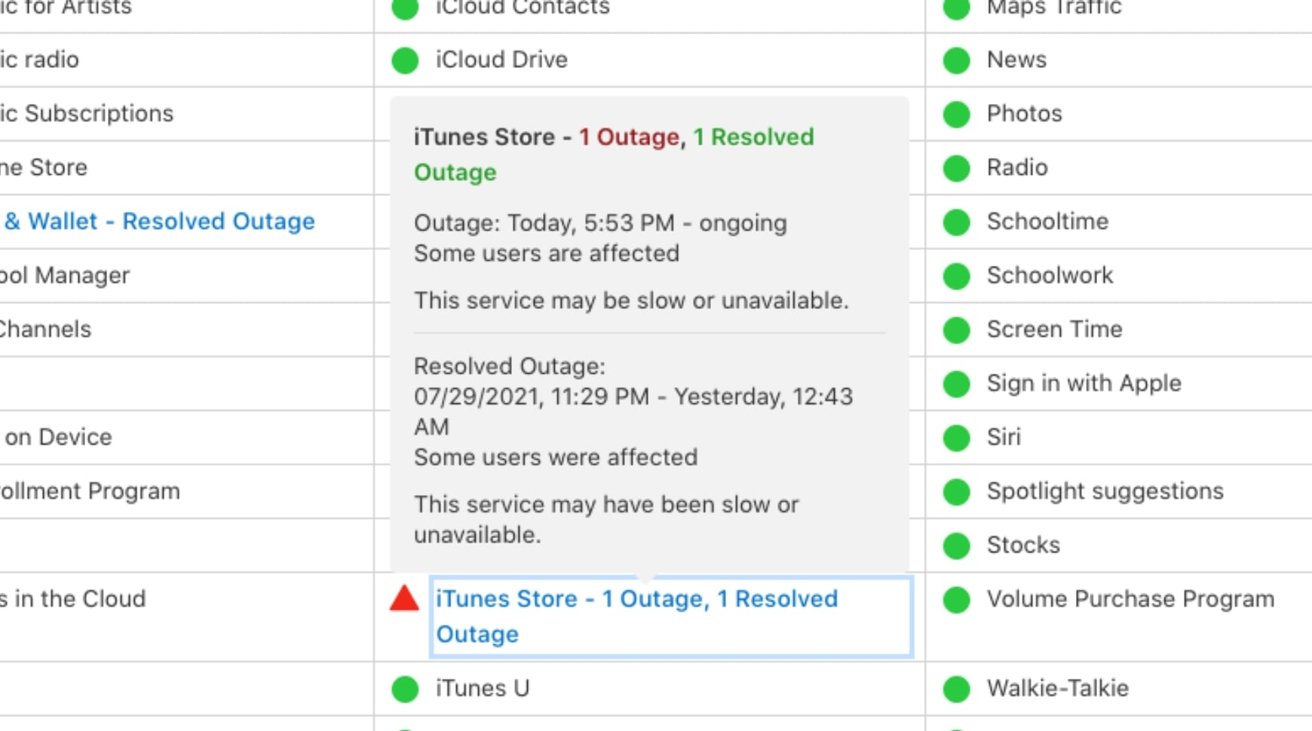Click the Radio service entry
This screenshot has height=731, width=1312.
[1017, 168]
